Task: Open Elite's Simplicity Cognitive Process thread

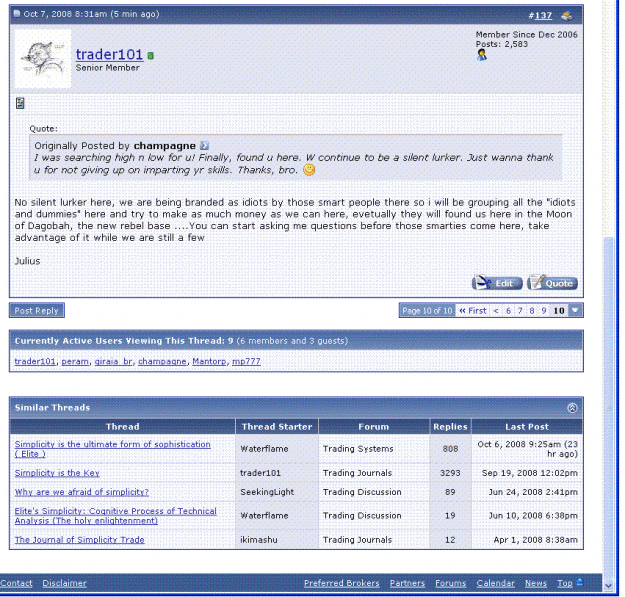Action: point(116,516)
